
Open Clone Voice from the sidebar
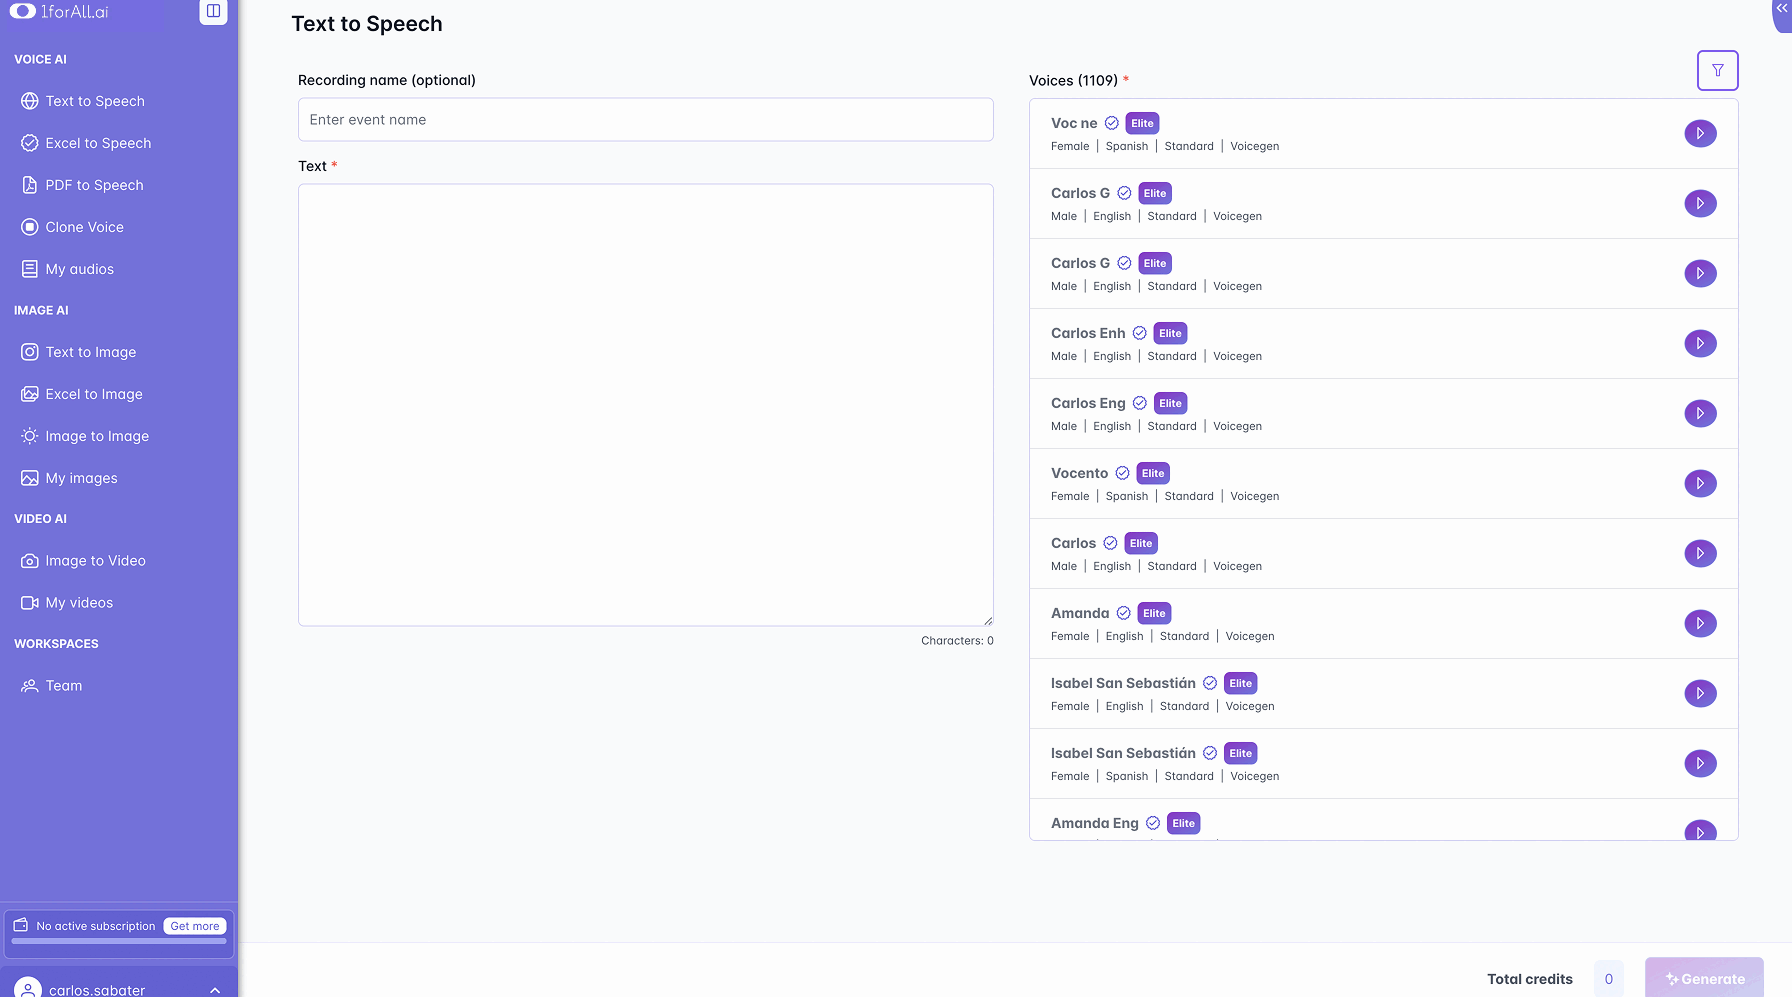pyautogui.click(x=84, y=227)
